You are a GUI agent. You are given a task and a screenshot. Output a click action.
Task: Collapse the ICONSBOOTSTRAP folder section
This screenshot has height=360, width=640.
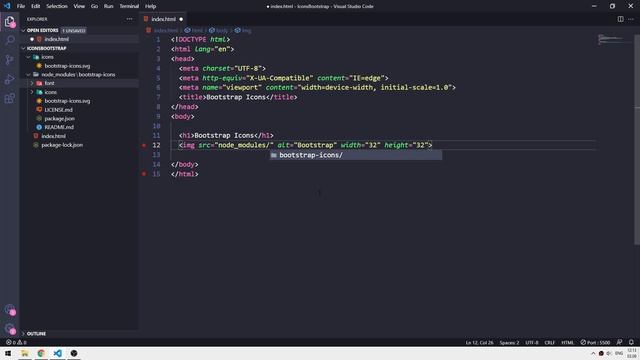tap(80, 48)
